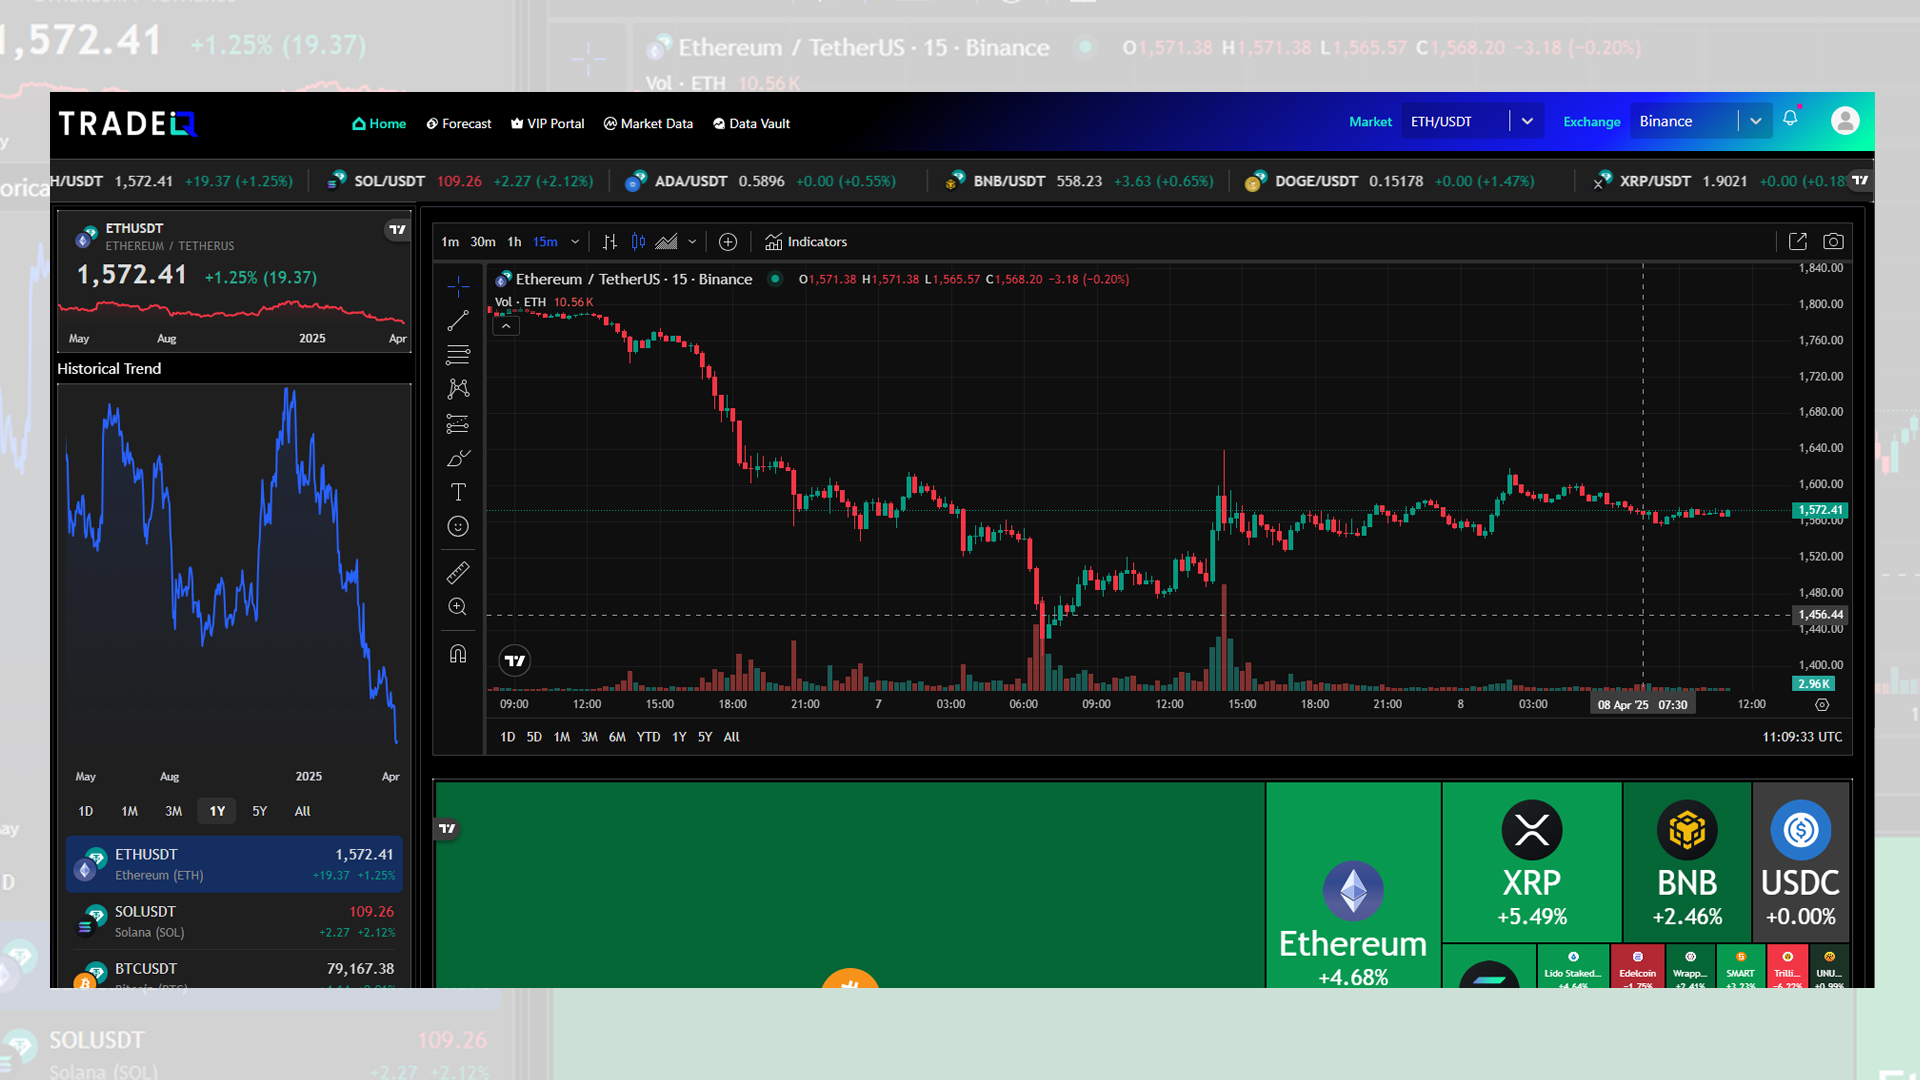Set main chart range to YTD
Image resolution: width=1920 pixels, height=1080 pixels.
tap(649, 737)
